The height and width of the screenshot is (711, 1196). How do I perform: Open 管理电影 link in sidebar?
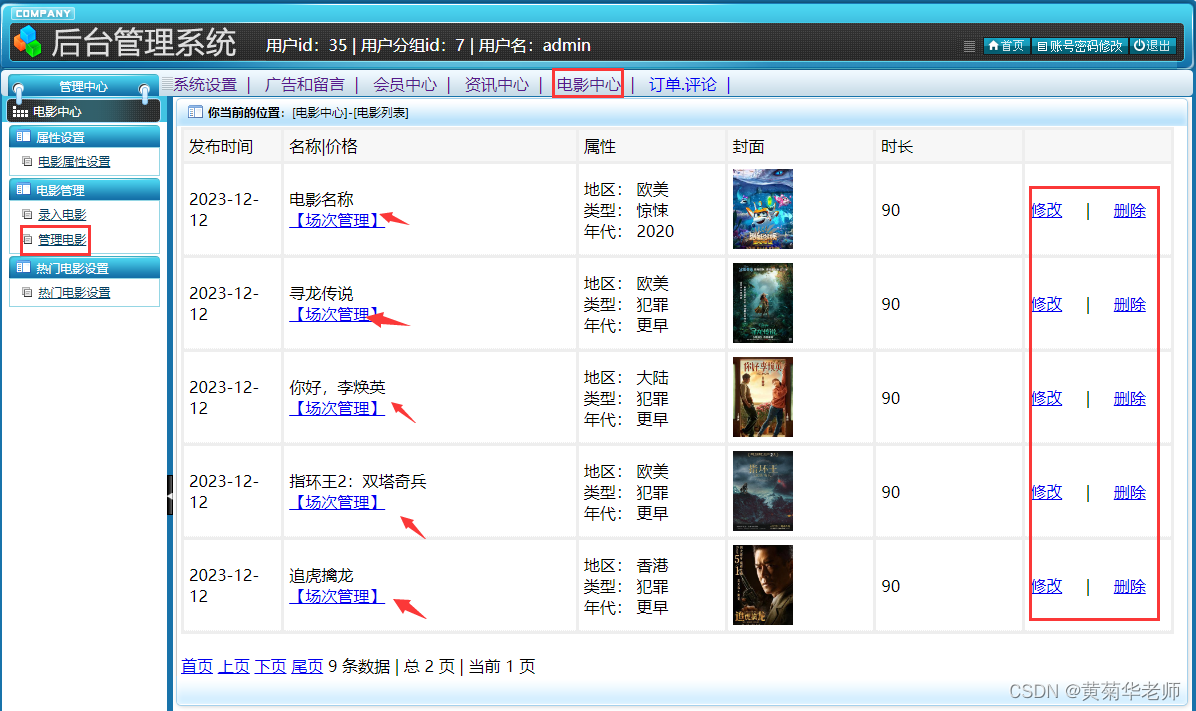62,240
